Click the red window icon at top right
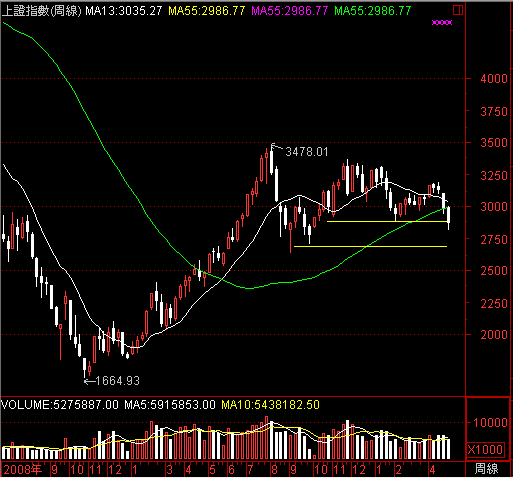This screenshot has height=479, width=513. 458,10
